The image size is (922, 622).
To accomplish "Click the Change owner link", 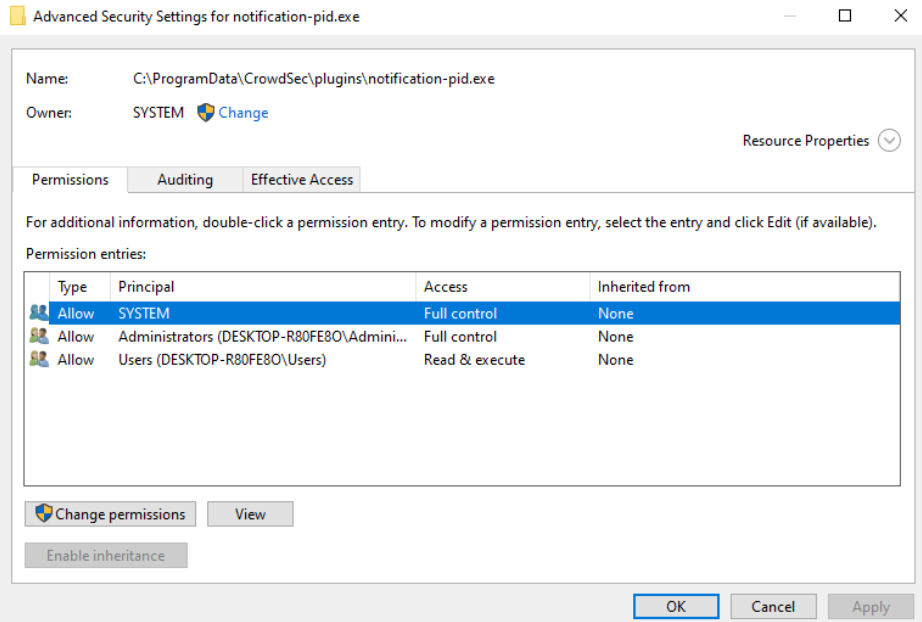I will (243, 112).
